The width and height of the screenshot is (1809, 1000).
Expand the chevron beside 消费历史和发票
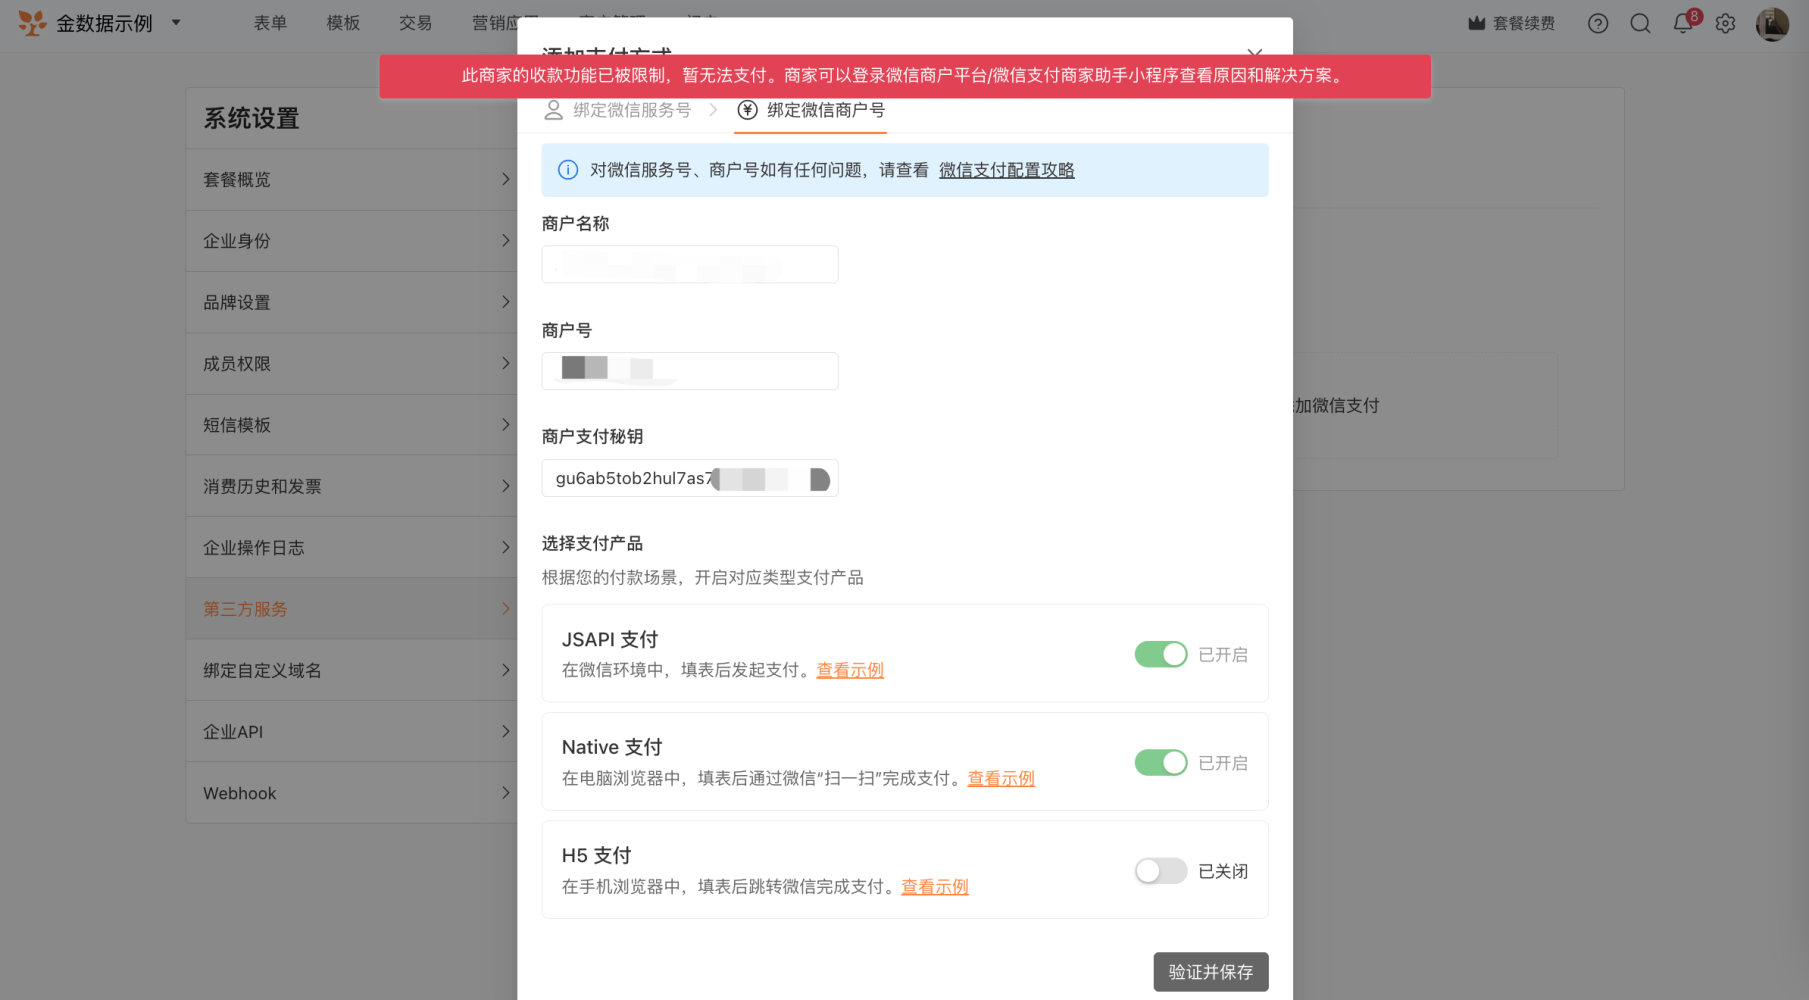click(505, 486)
